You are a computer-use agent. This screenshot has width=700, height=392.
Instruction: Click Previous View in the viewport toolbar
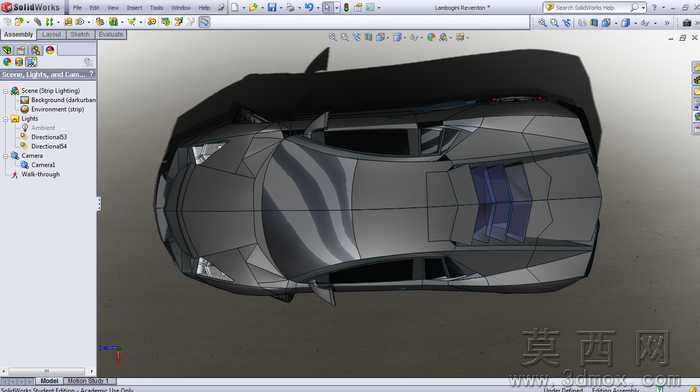click(357, 38)
